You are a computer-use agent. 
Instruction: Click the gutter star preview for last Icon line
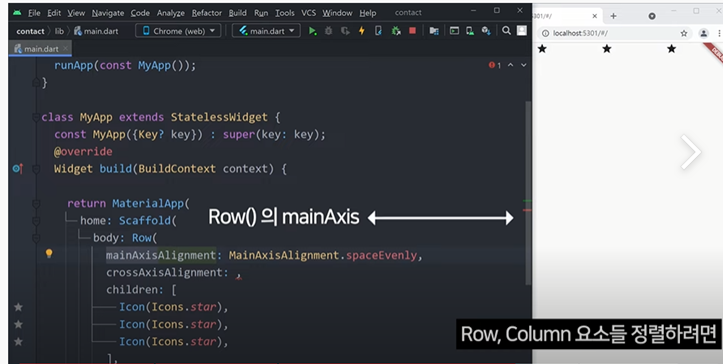click(x=18, y=341)
